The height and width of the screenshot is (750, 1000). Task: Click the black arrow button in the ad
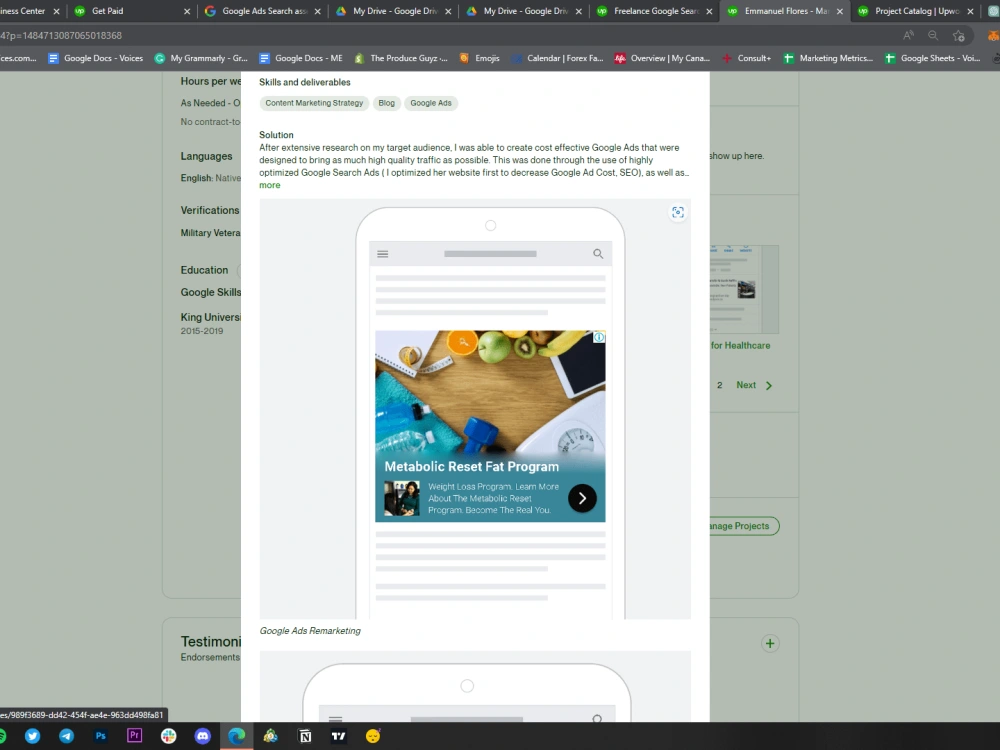click(582, 498)
